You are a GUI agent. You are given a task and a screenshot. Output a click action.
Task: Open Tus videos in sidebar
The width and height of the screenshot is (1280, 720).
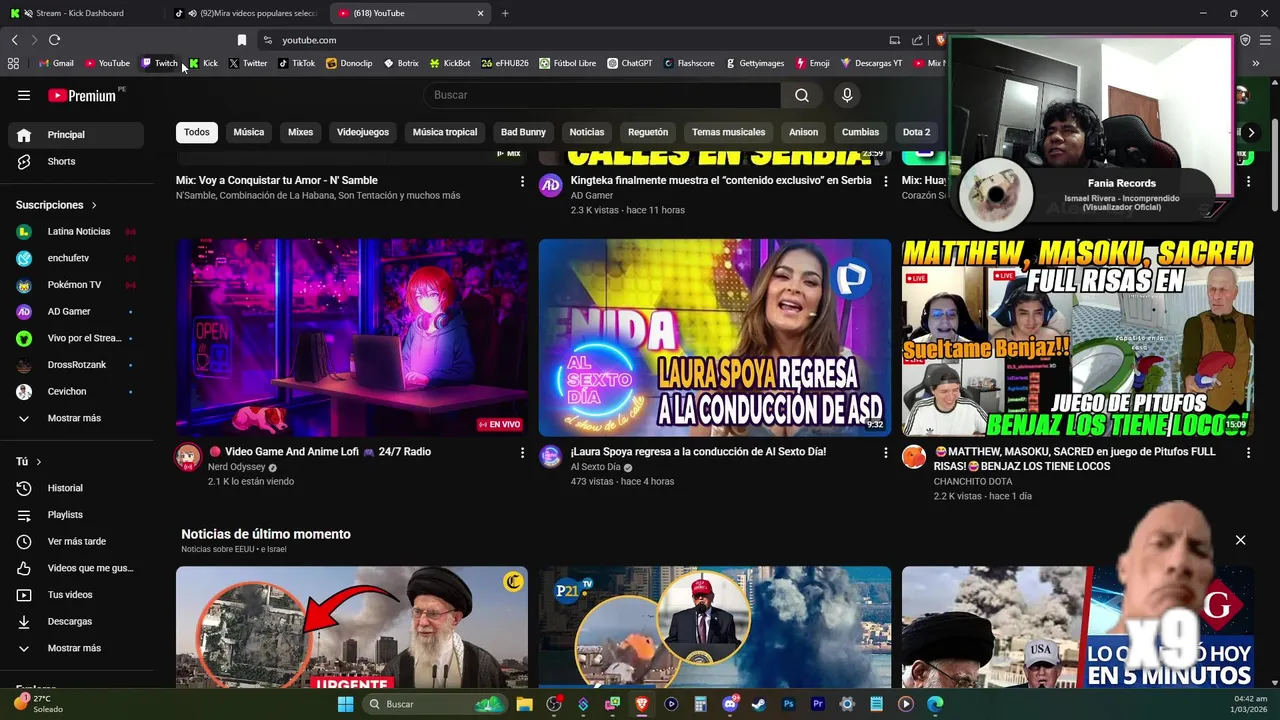coord(76,595)
